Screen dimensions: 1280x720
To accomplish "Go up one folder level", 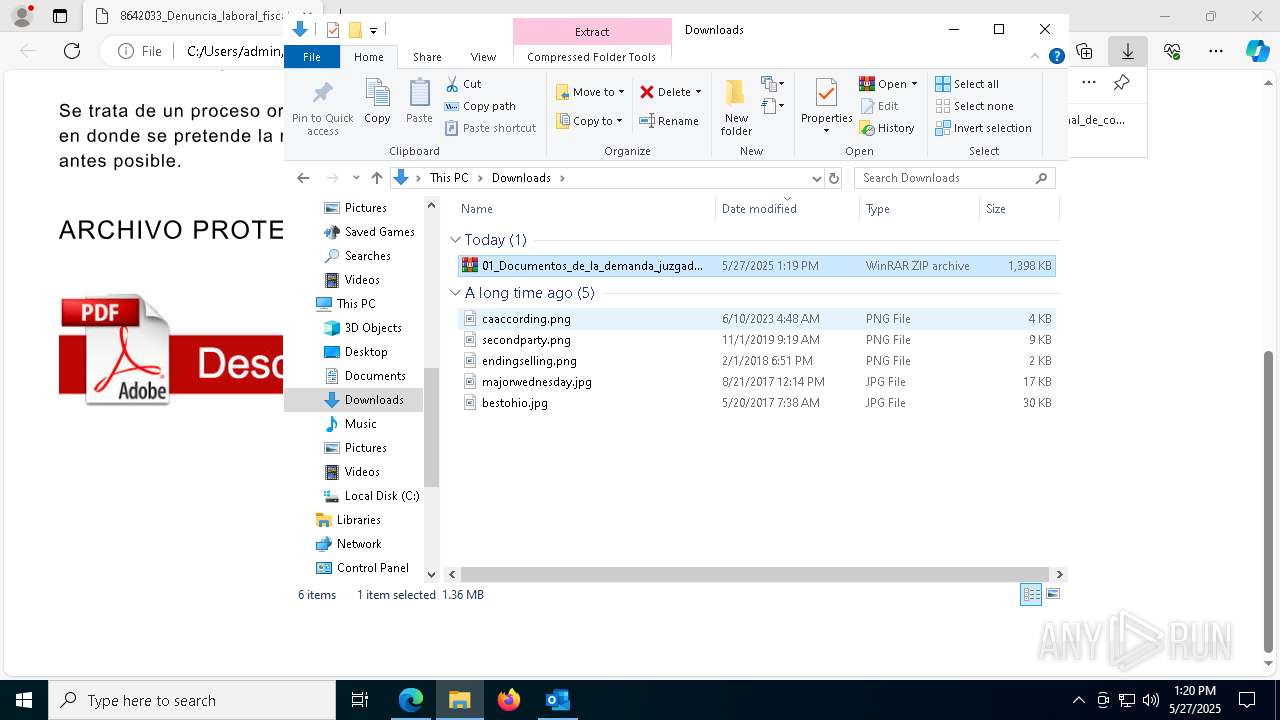I will [x=376, y=178].
